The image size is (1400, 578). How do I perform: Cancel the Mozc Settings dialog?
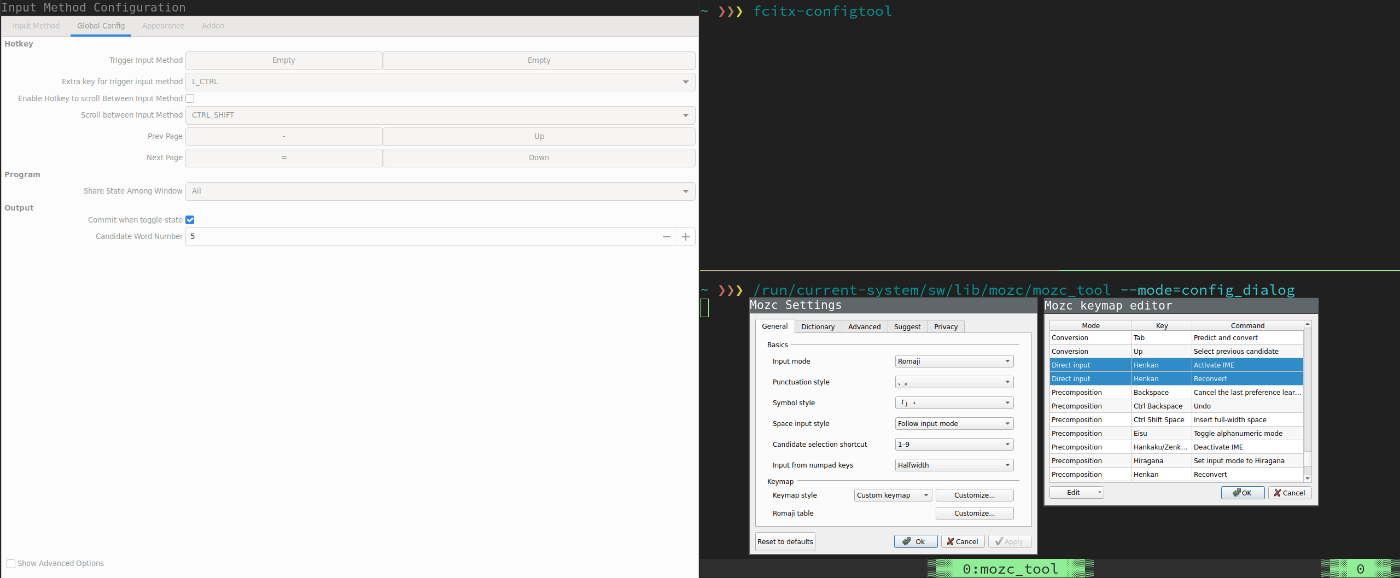coord(962,541)
